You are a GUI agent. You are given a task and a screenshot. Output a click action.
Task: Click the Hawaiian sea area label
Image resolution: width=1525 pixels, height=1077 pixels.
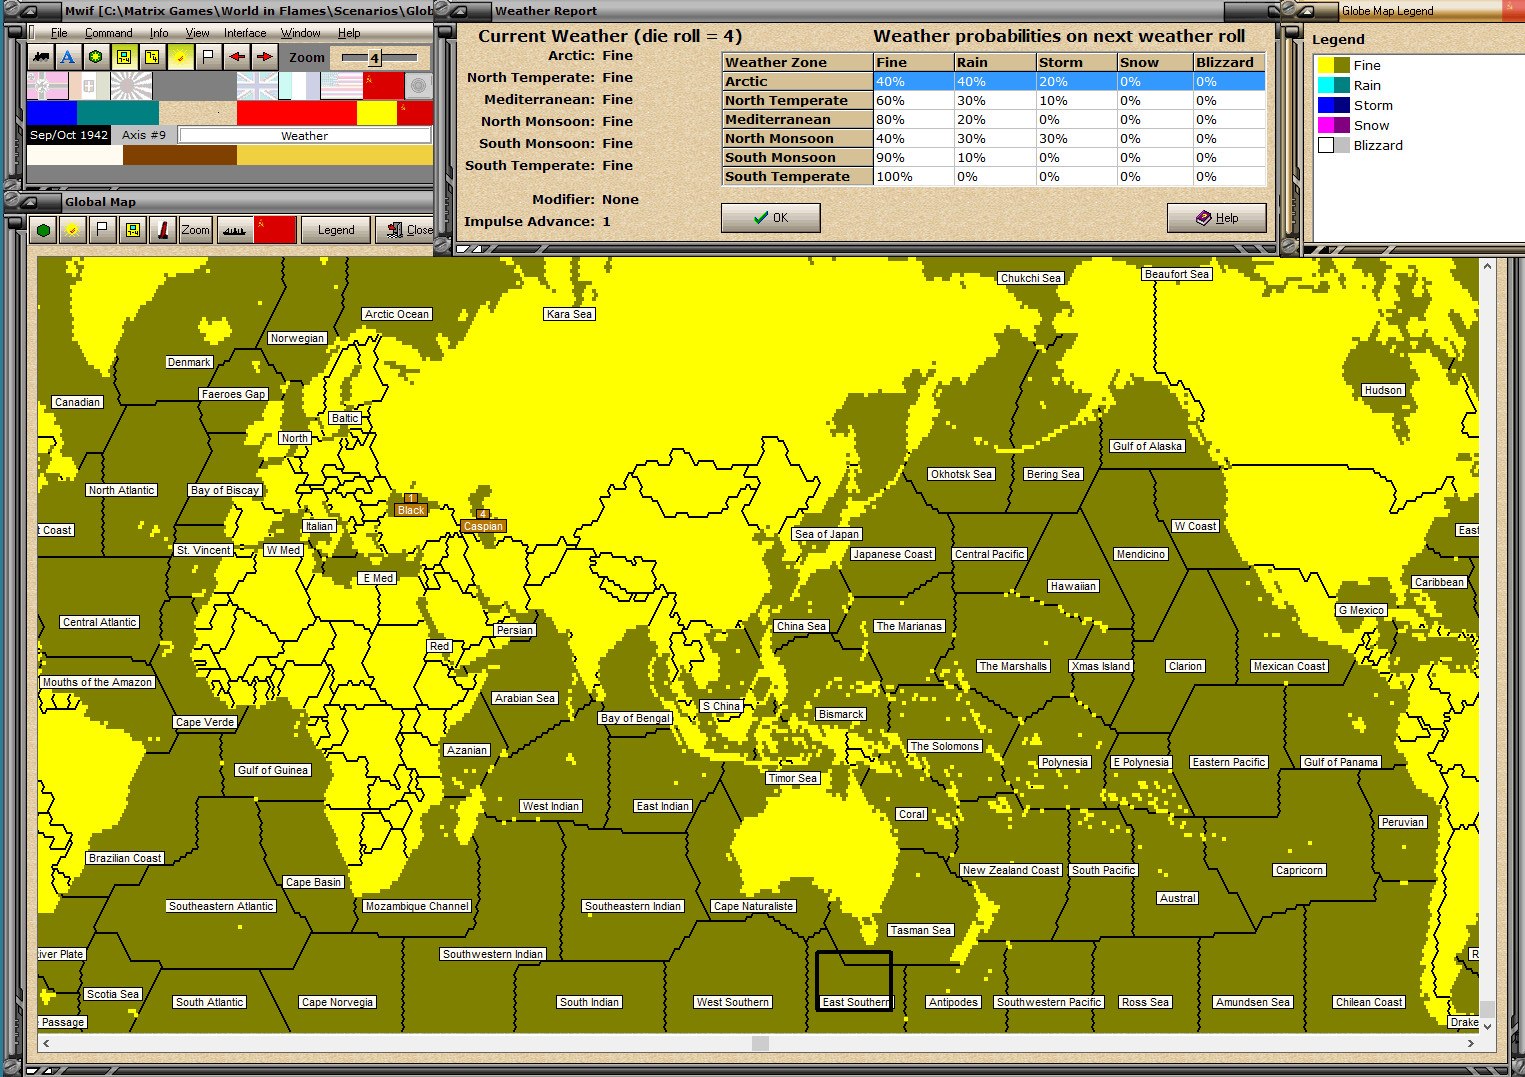[1073, 586]
